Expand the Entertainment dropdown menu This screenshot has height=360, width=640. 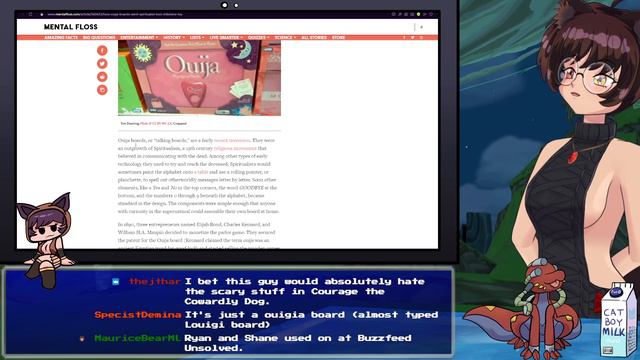[x=139, y=38]
